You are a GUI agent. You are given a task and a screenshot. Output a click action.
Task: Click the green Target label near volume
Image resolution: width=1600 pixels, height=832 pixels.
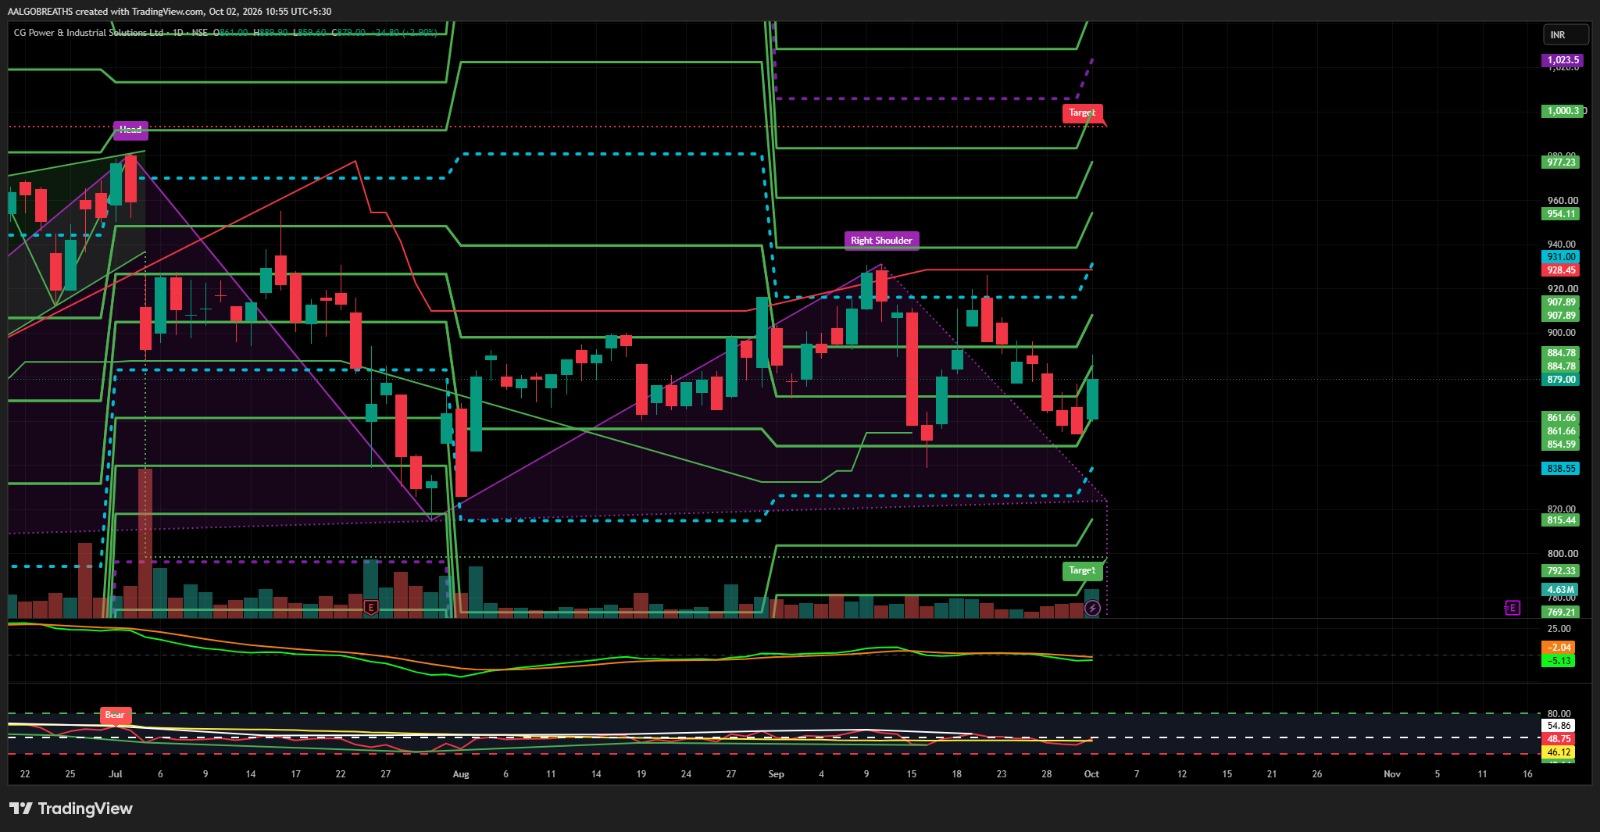click(1082, 570)
